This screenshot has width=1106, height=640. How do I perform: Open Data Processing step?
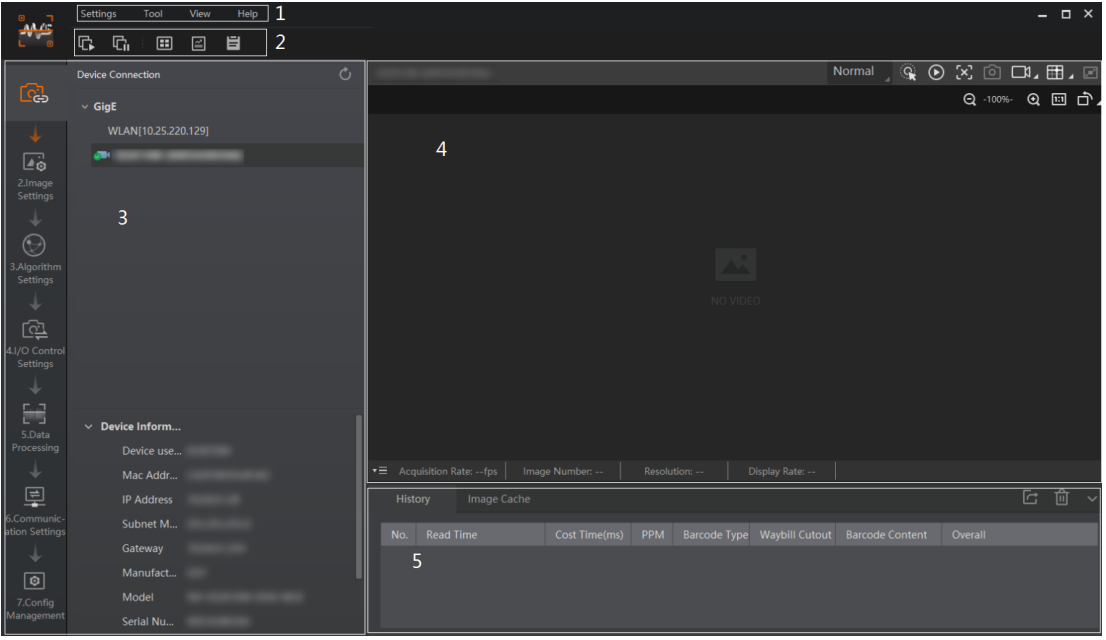tap(35, 428)
